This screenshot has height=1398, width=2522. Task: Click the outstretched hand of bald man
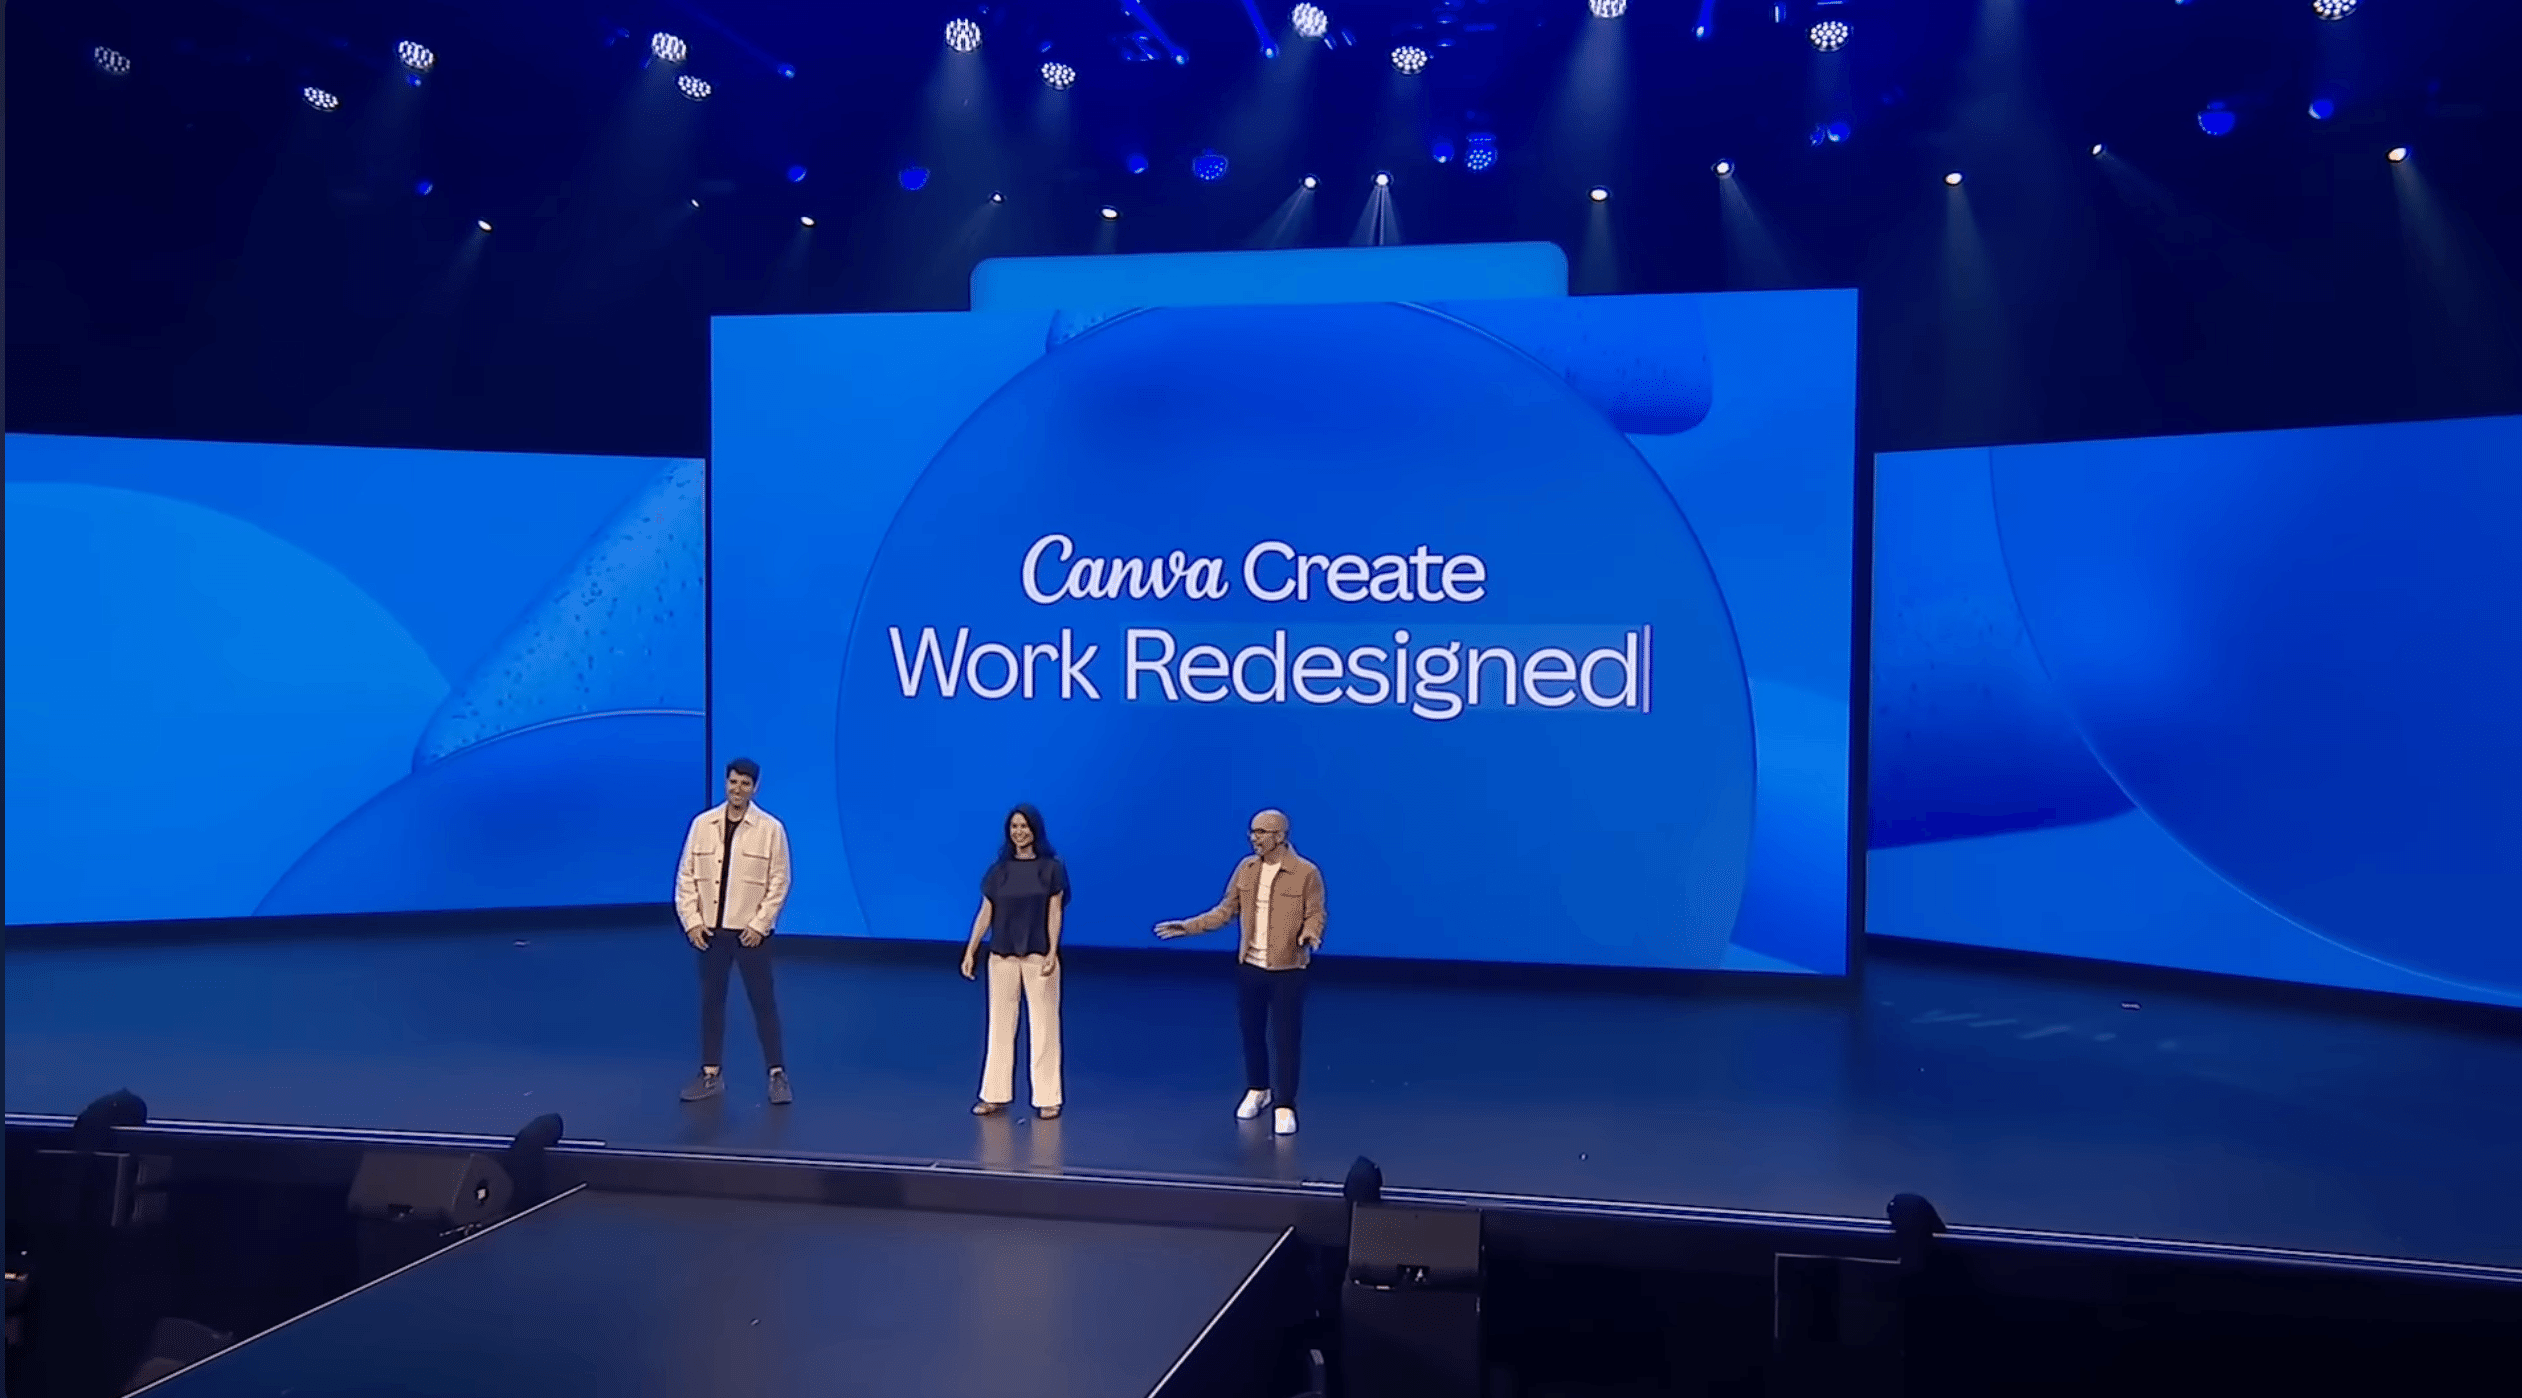(1168, 930)
